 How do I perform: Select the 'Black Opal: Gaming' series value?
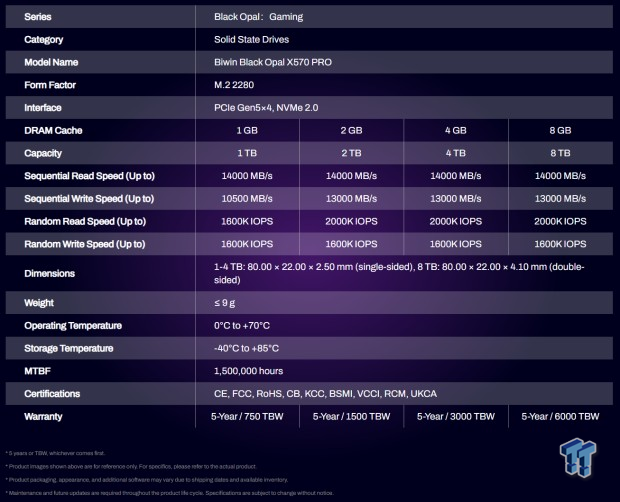[259, 17]
